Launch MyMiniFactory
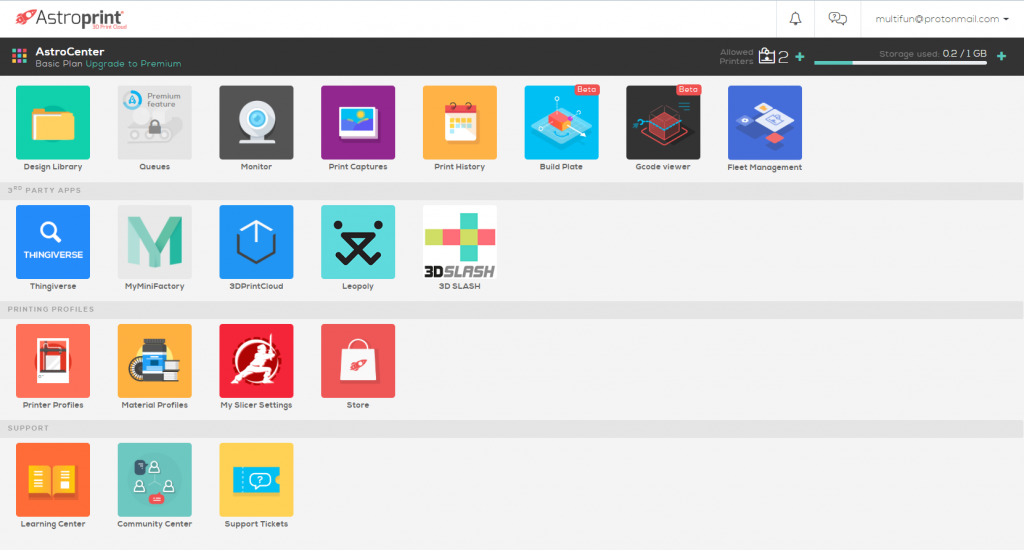Image resolution: width=1024 pixels, height=550 pixels. [155, 242]
